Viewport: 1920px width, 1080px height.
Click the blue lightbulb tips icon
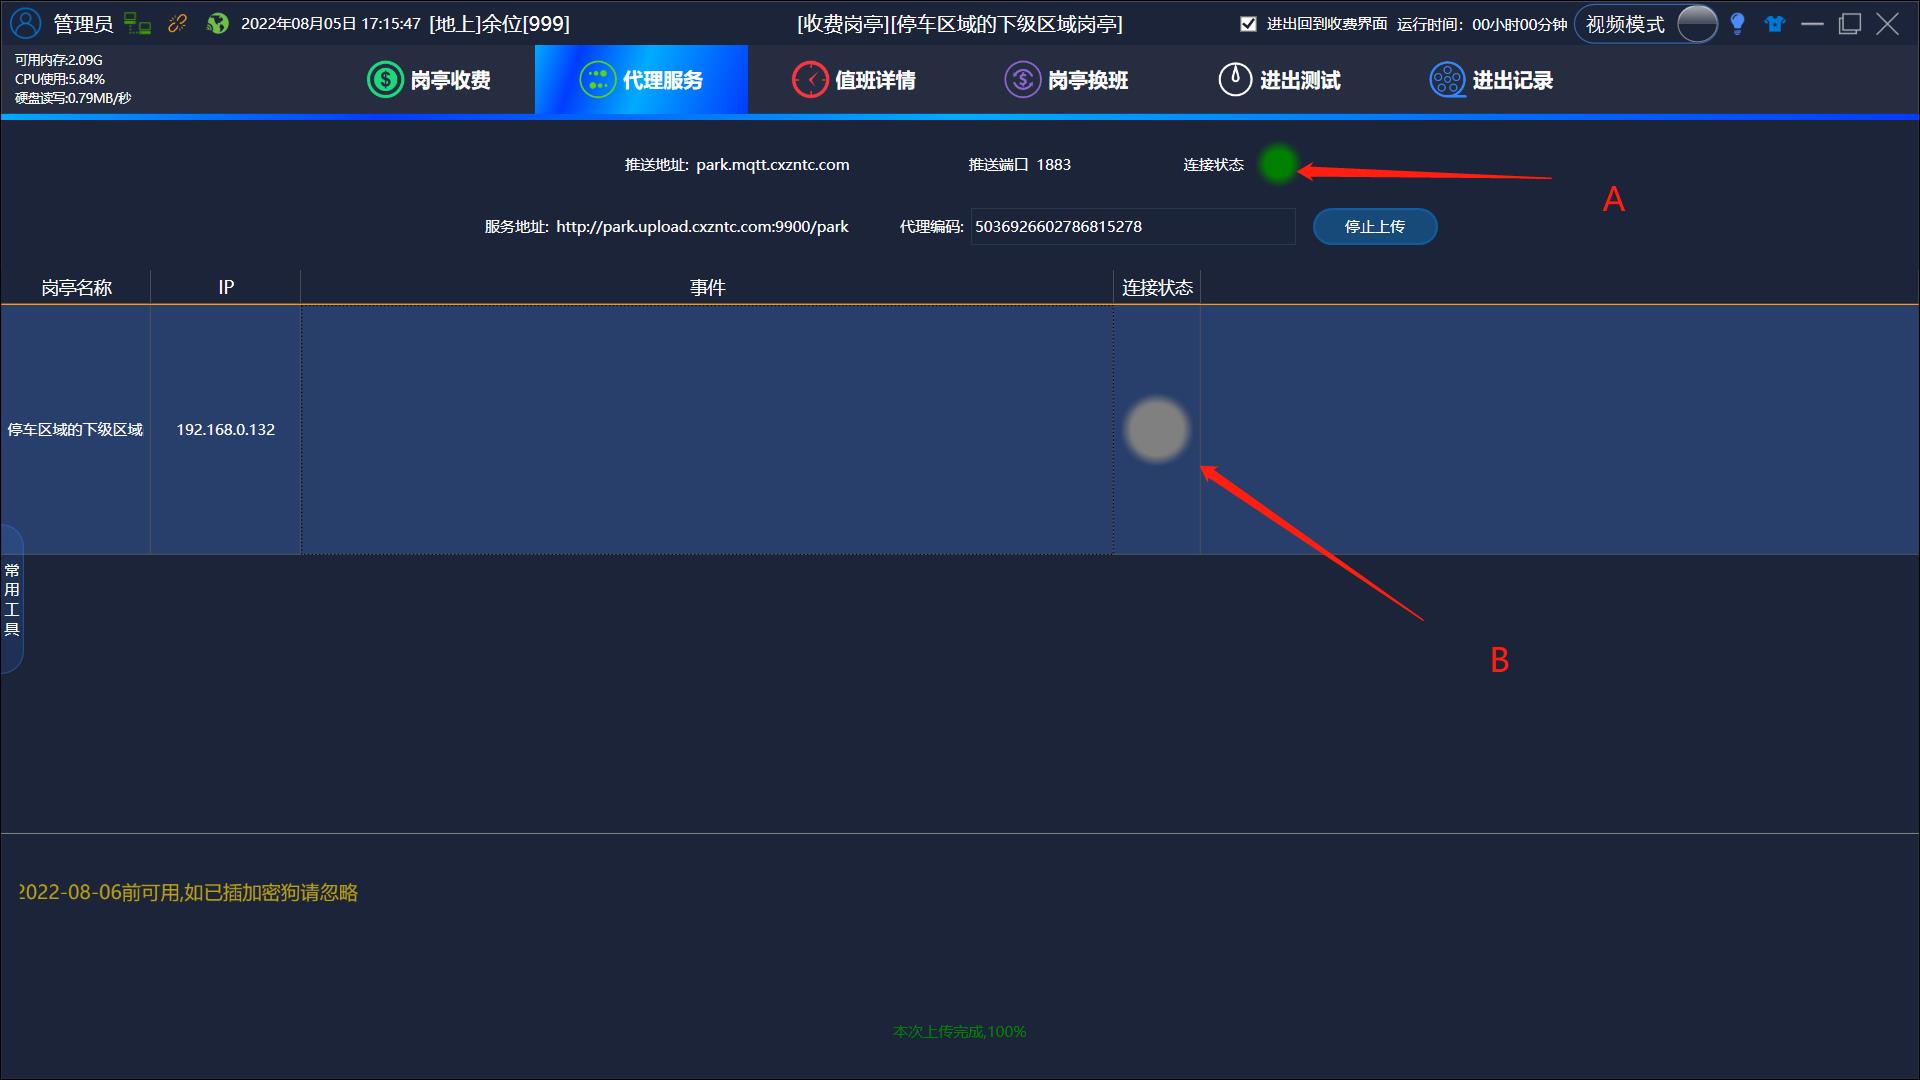pos(1737,24)
